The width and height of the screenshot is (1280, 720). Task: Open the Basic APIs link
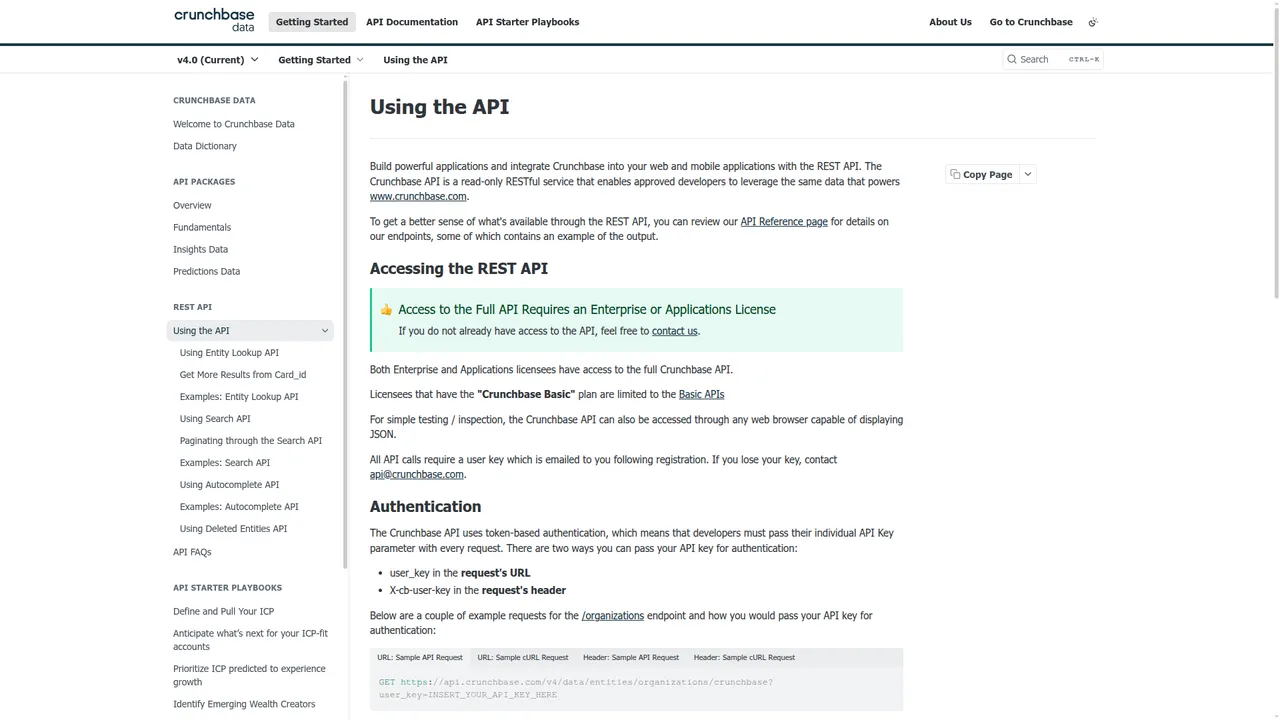(701, 394)
